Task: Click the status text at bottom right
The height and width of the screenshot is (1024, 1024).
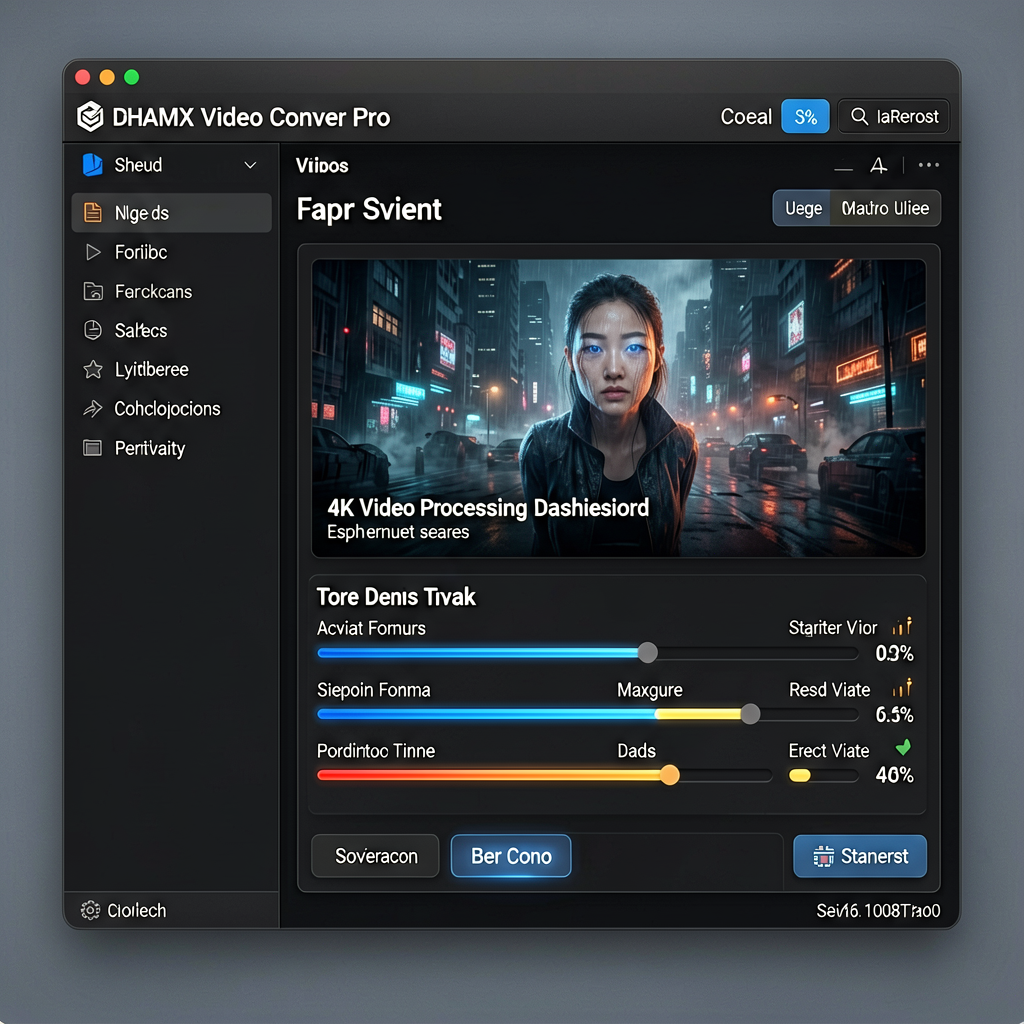Action: pos(878,910)
